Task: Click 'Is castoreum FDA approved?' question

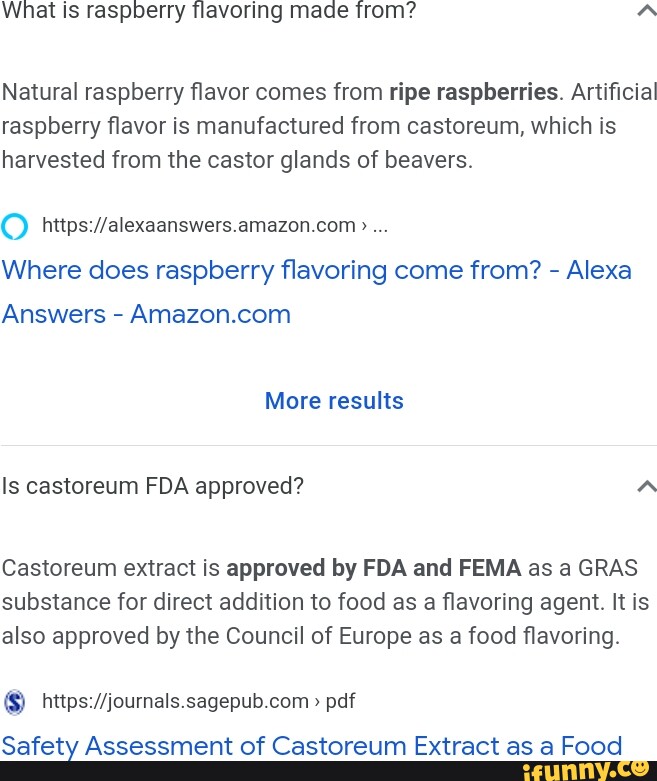Action: [153, 486]
